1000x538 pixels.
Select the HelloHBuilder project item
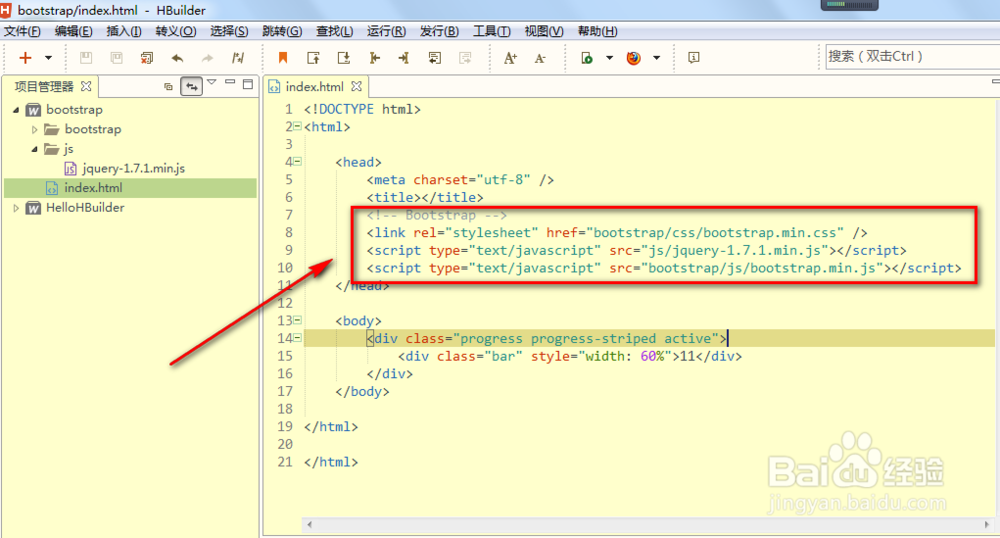[85, 207]
